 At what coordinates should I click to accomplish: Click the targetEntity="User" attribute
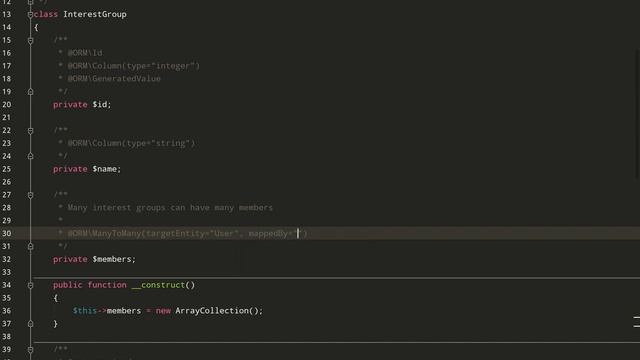(192, 233)
